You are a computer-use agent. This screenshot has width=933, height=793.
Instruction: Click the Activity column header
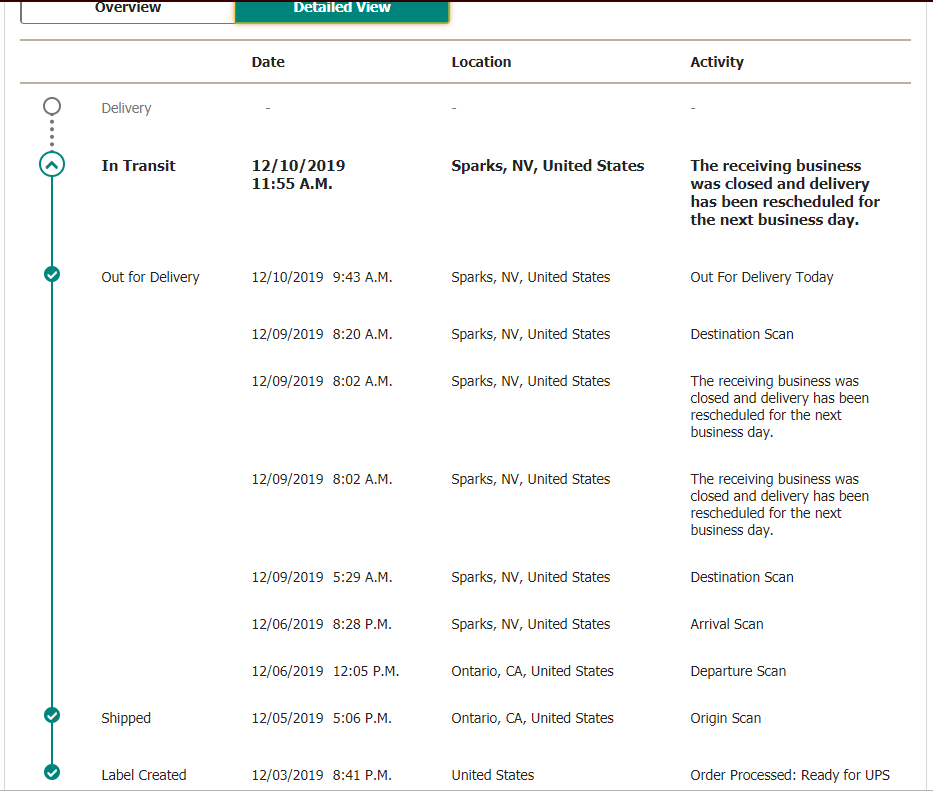(x=716, y=62)
